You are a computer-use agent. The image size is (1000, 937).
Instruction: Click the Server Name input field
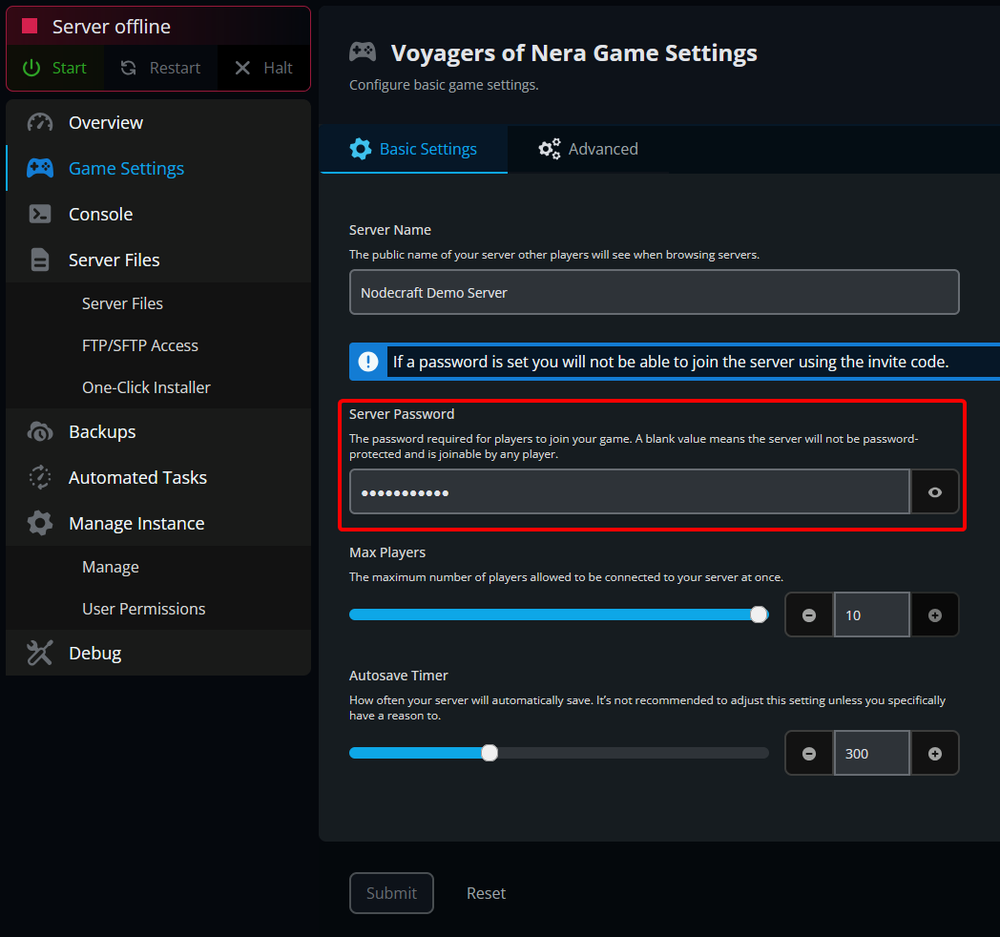[x=654, y=292]
